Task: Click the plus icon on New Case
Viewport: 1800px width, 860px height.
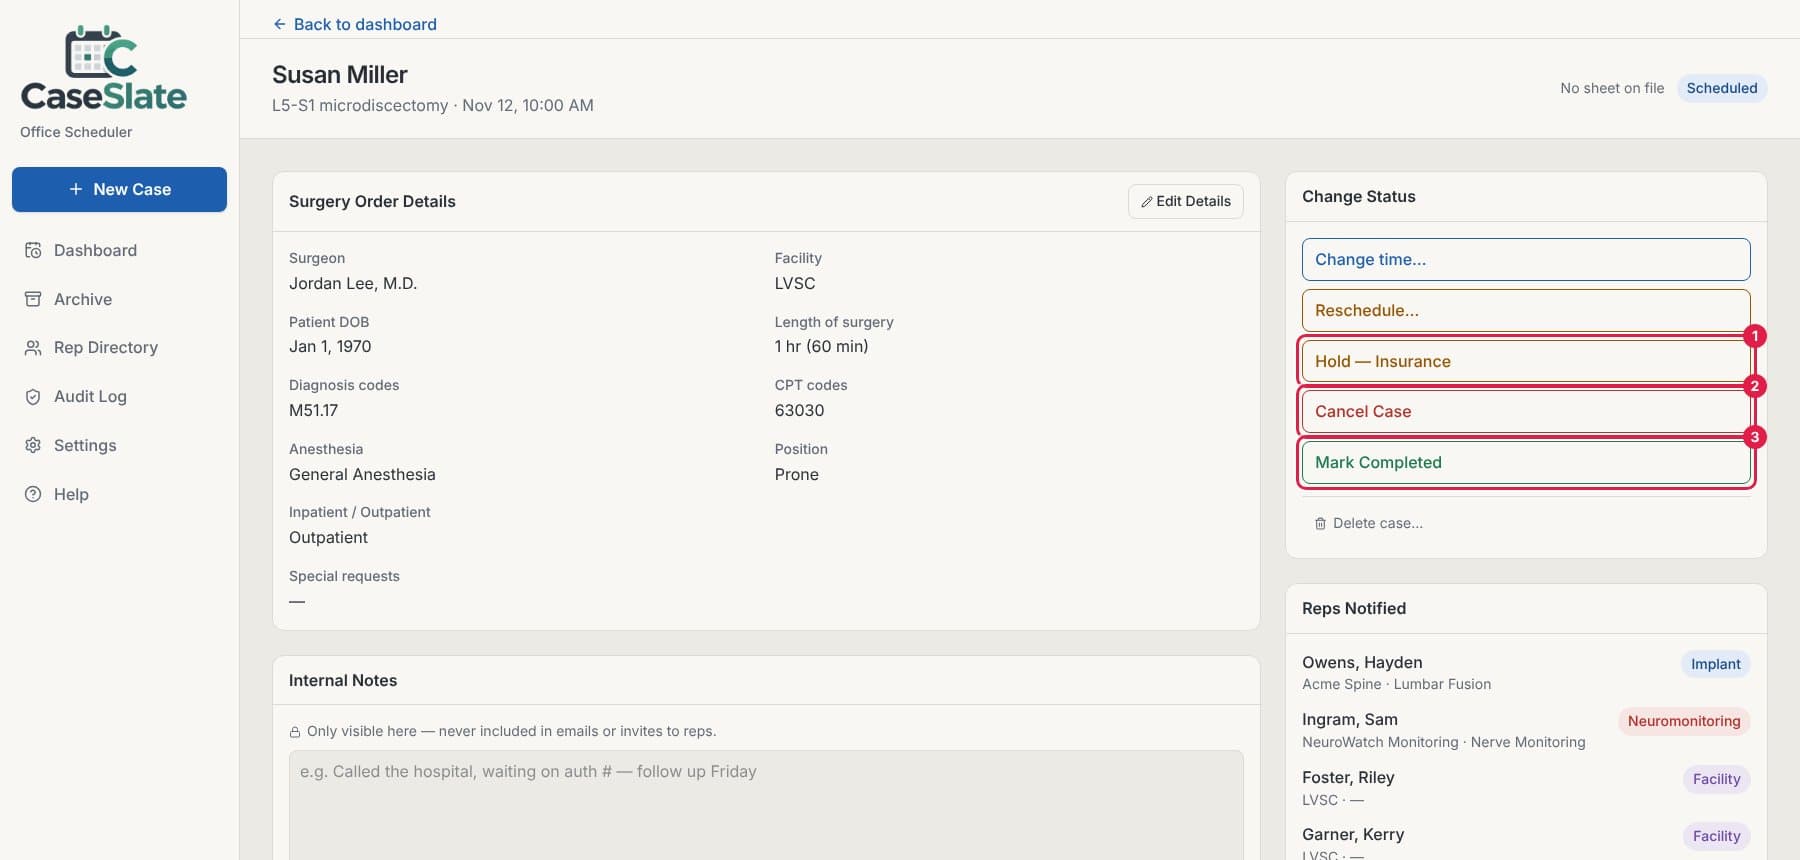Action: coord(76,189)
